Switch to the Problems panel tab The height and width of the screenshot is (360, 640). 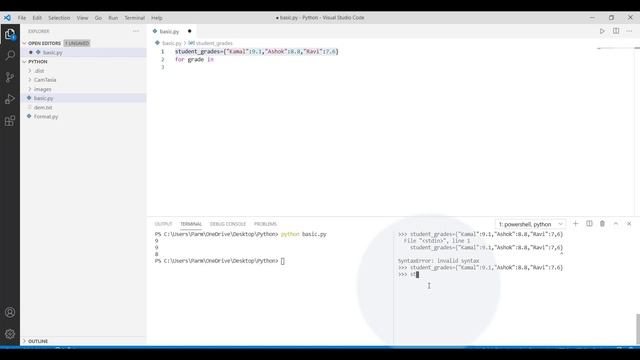265,224
